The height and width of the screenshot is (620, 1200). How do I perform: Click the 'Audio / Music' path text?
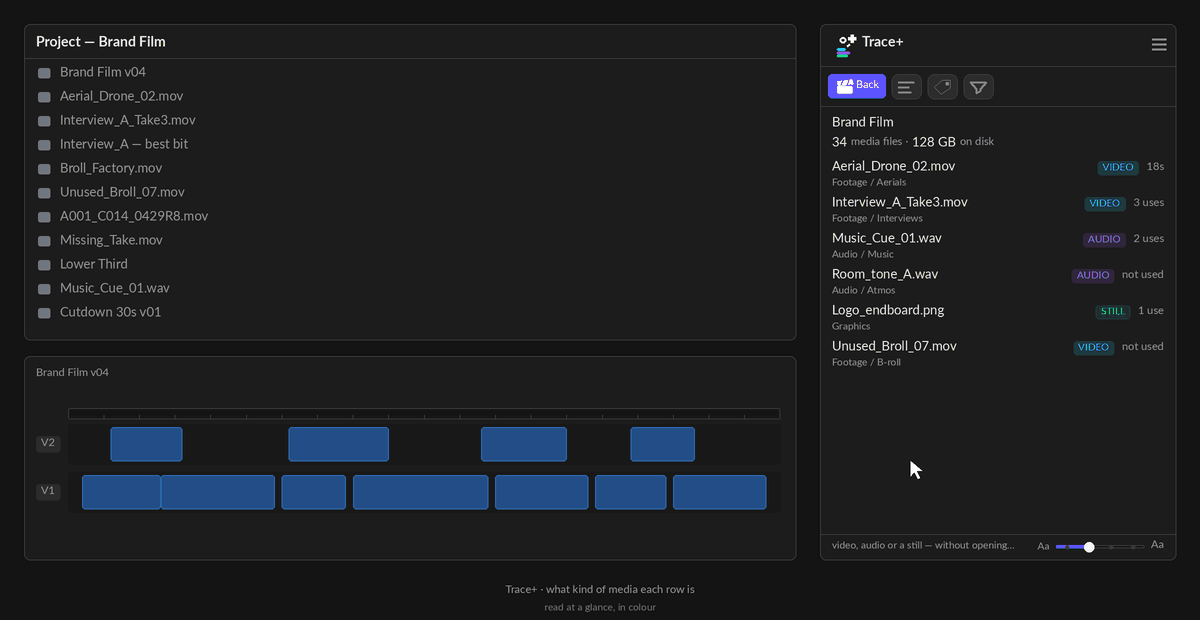[863, 255]
